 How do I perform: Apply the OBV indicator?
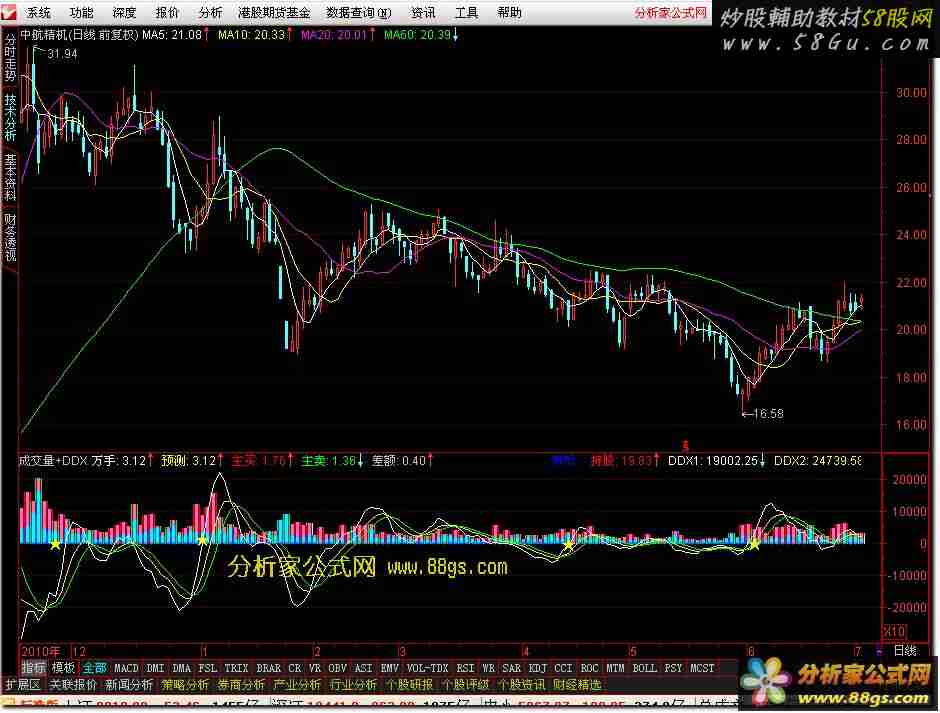tap(338, 667)
